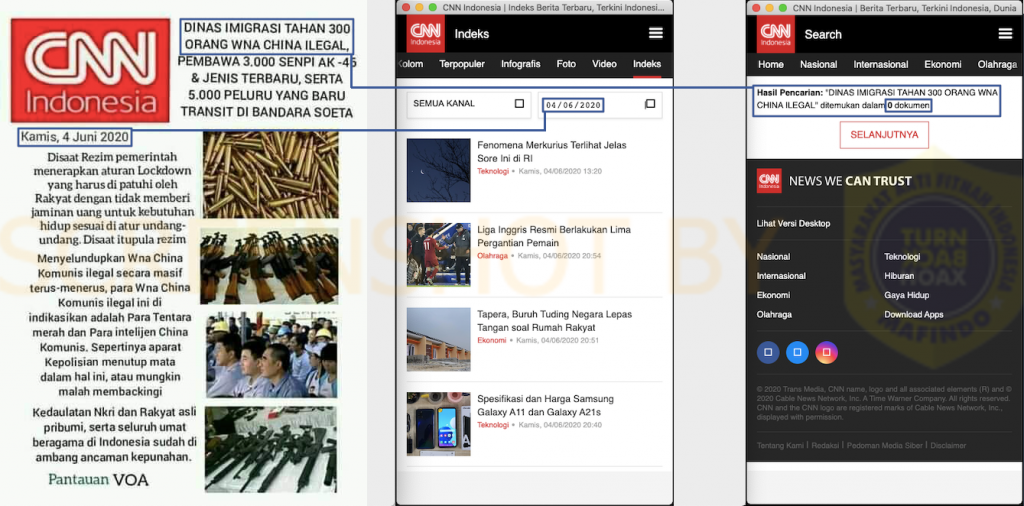
Task: Click the housing rooftops thumbnail
Action: [438, 340]
